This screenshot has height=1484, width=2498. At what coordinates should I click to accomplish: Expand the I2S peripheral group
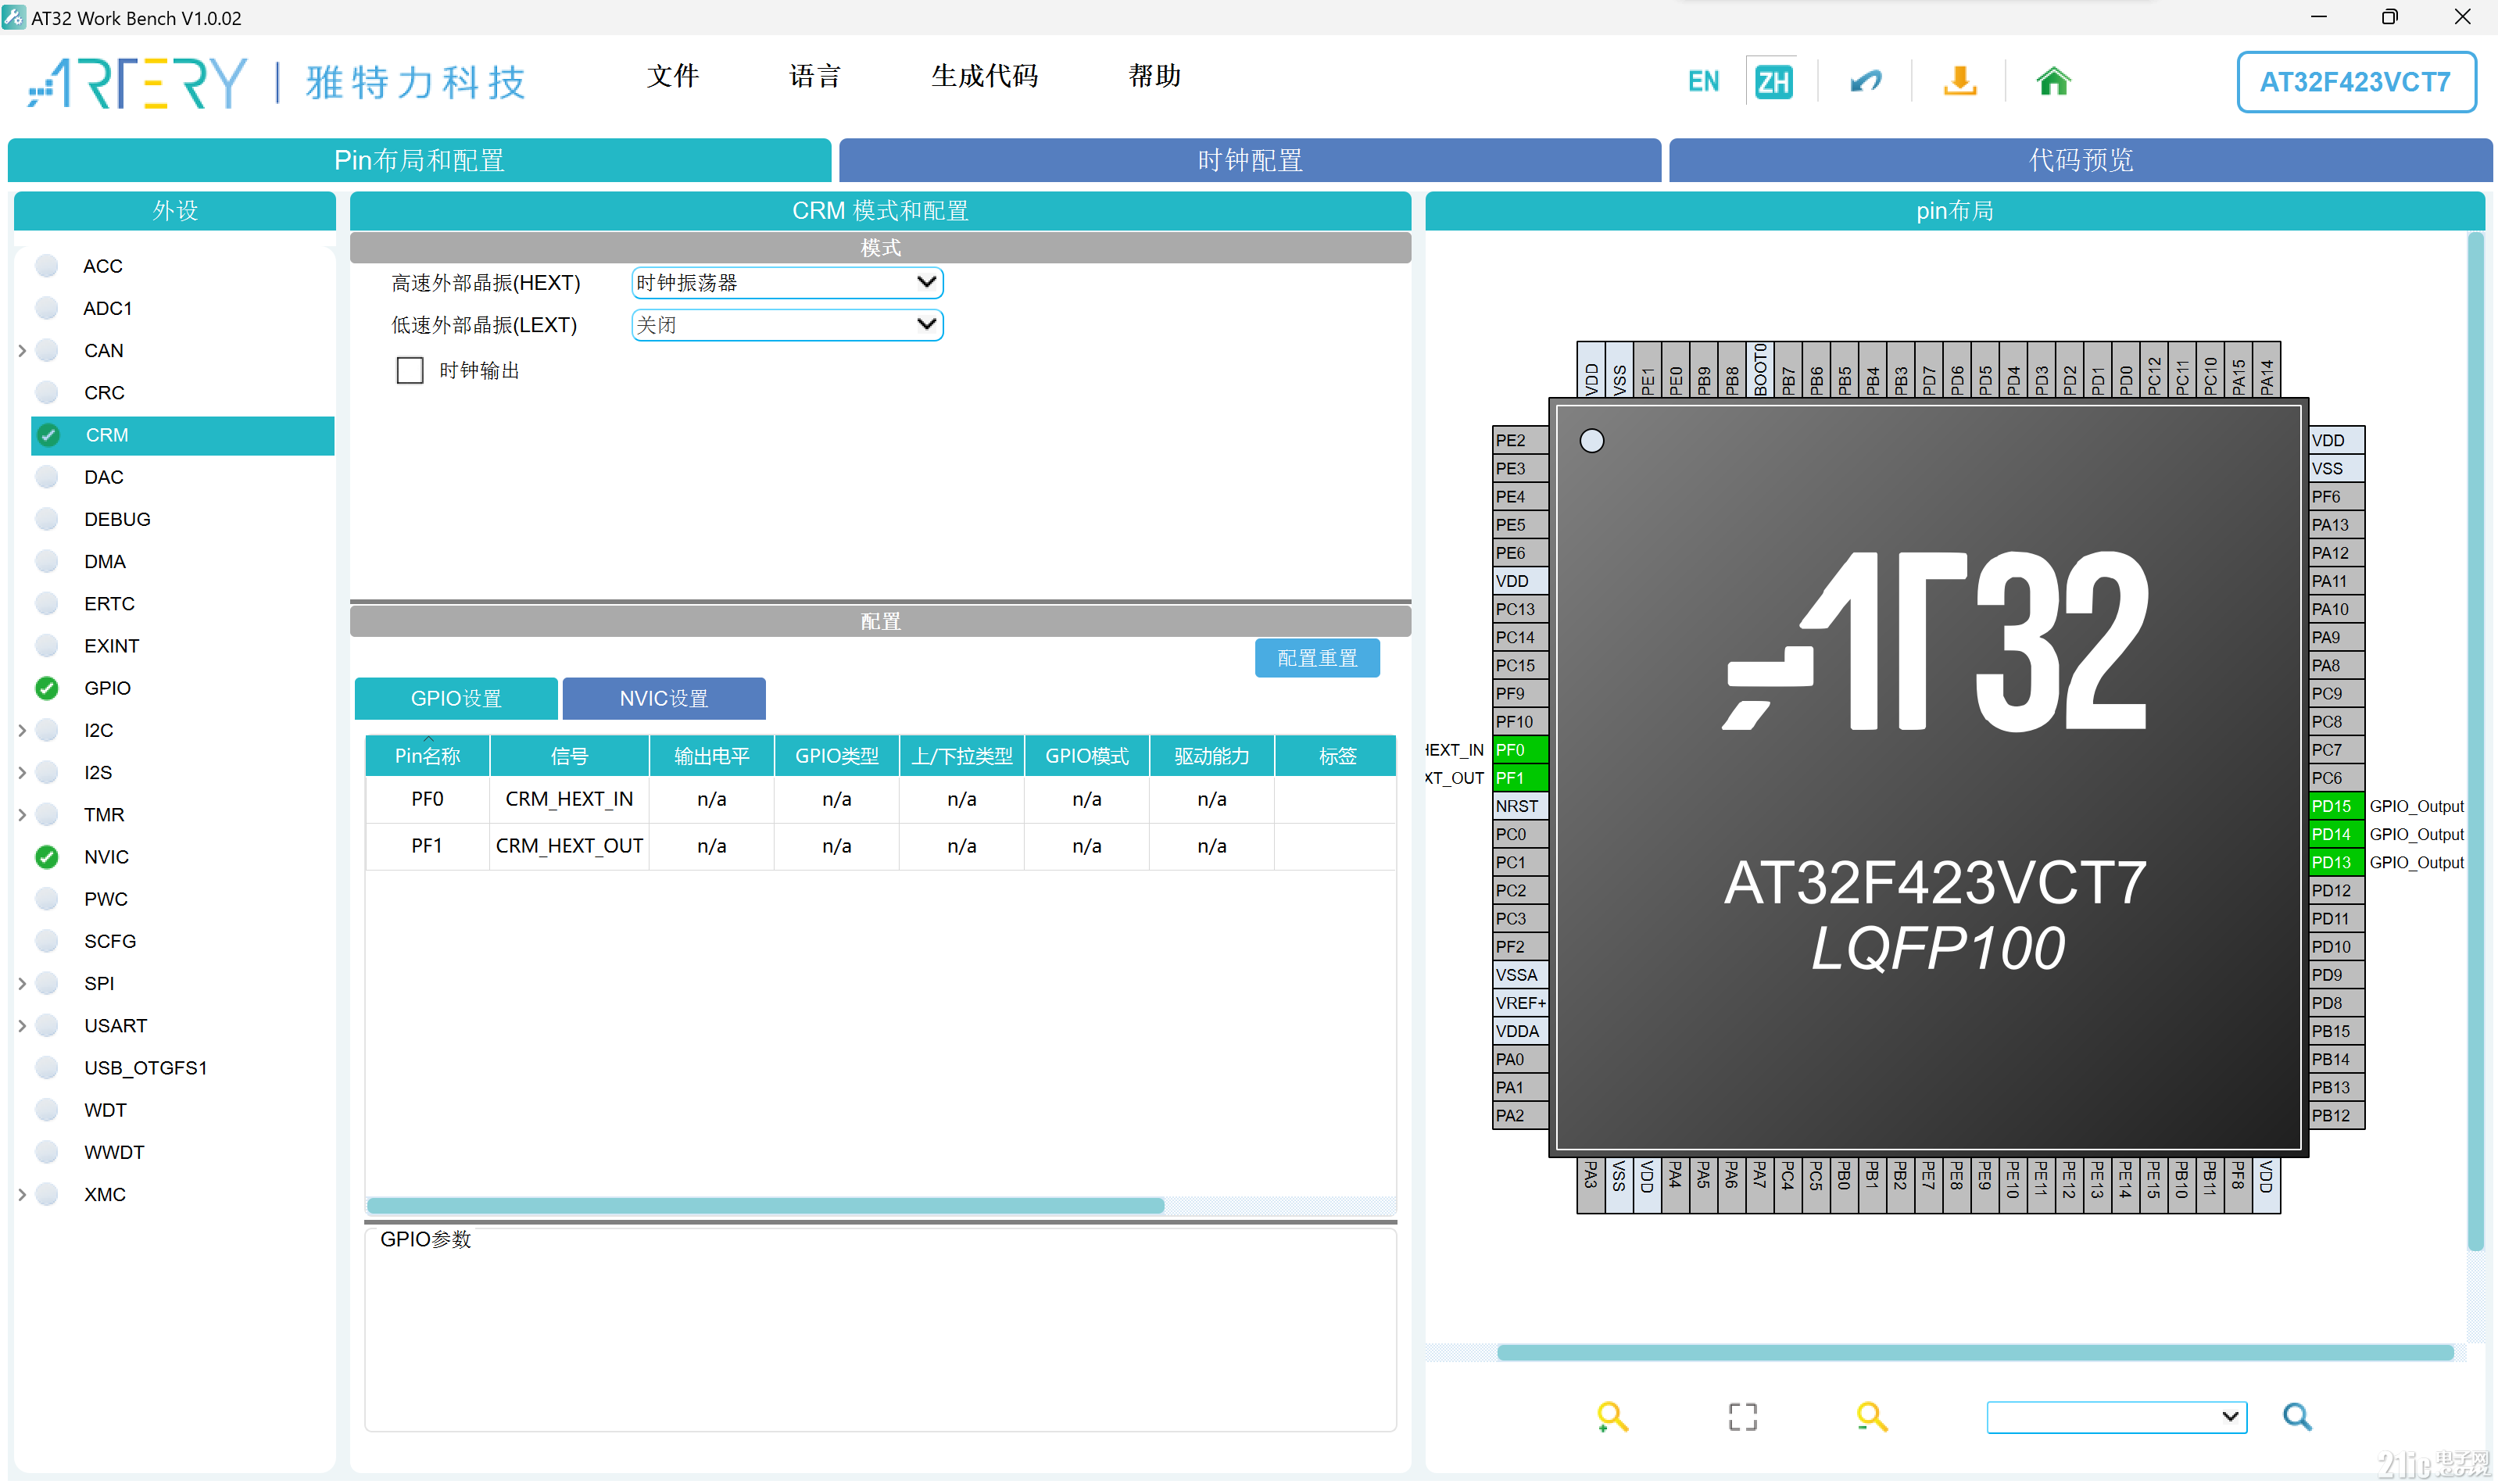(x=22, y=772)
